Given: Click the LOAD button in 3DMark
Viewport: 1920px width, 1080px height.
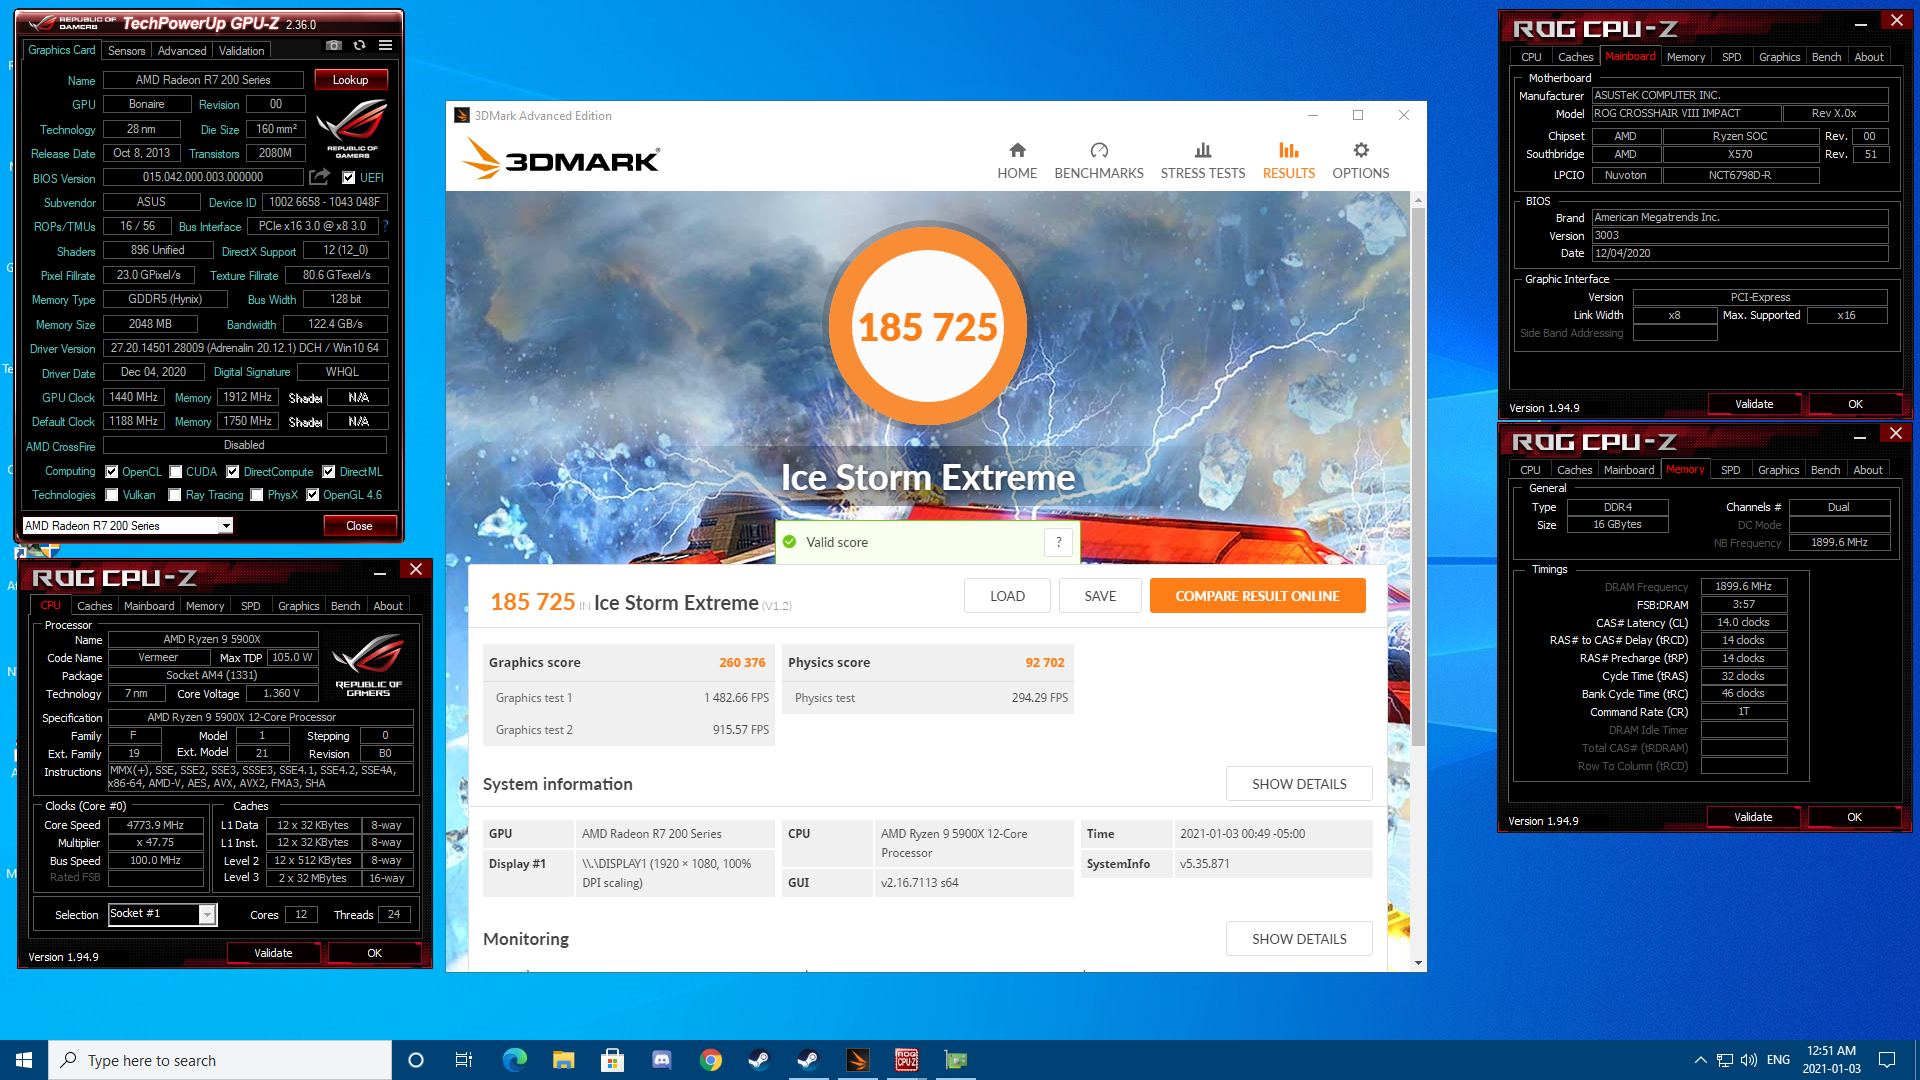Looking at the screenshot, I should (x=1007, y=596).
